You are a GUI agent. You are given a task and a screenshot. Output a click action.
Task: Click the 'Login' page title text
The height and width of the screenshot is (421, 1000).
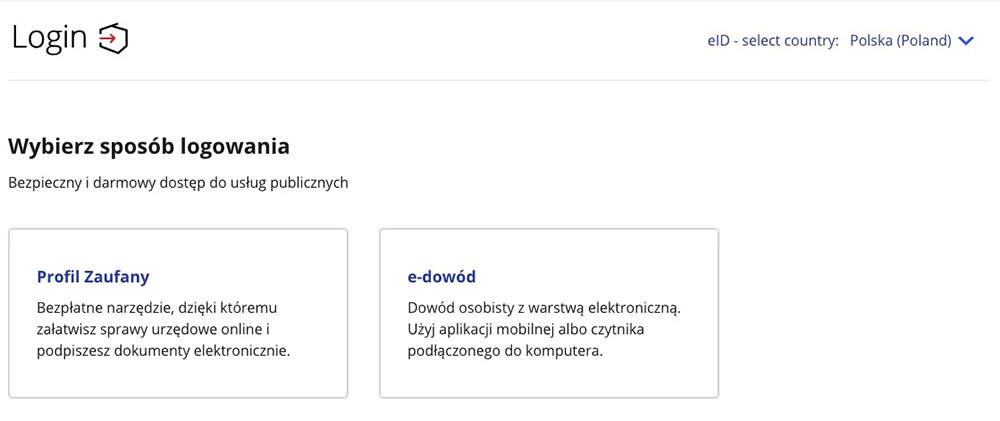pyautogui.click(x=49, y=38)
